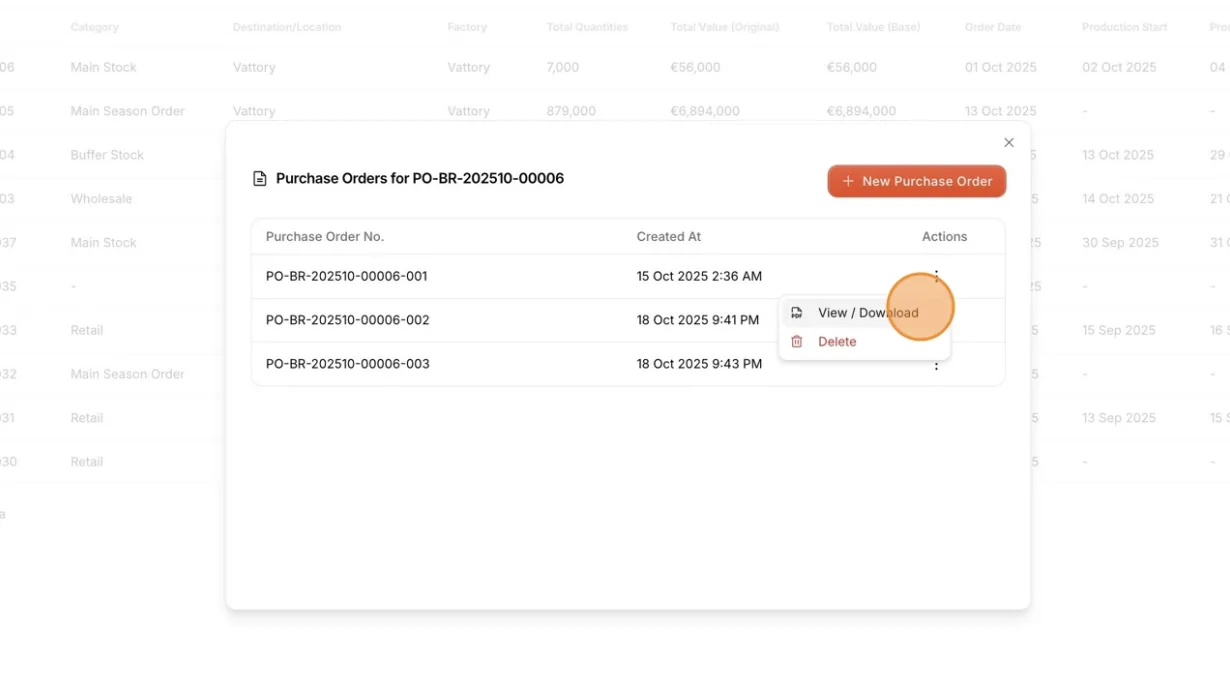
Task: Click the 879,000 quantity cell
Action: pyautogui.click(x=571, y=111)
